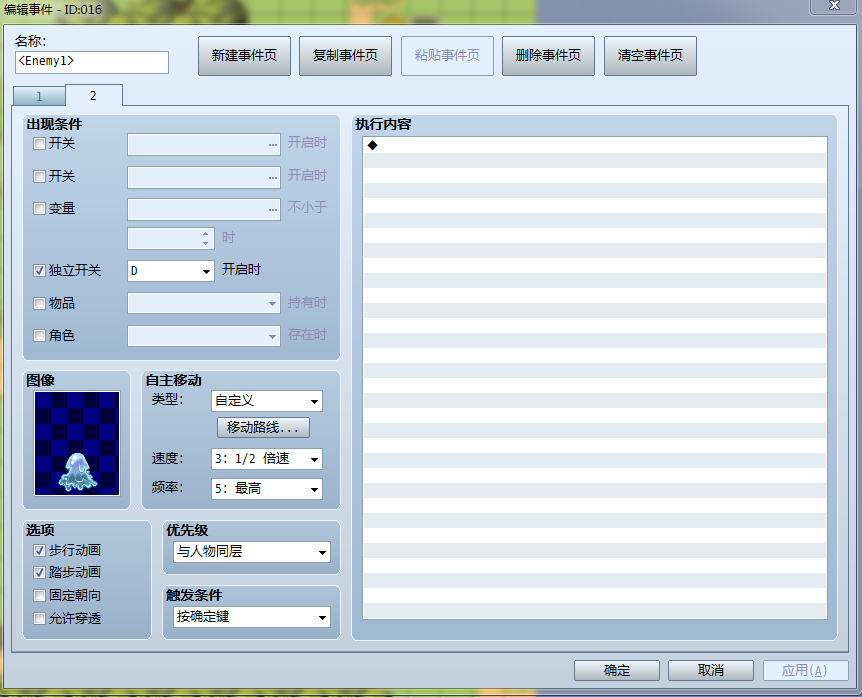Viewport: 862px width, 697px height.
Task: Click the 清空事件页 button
Action: [650, 56]
